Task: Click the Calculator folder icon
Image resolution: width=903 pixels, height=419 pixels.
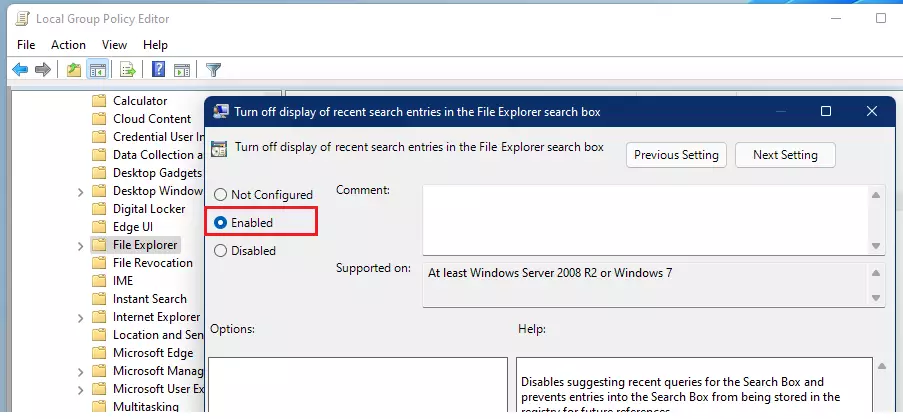Action: (99, 101)
